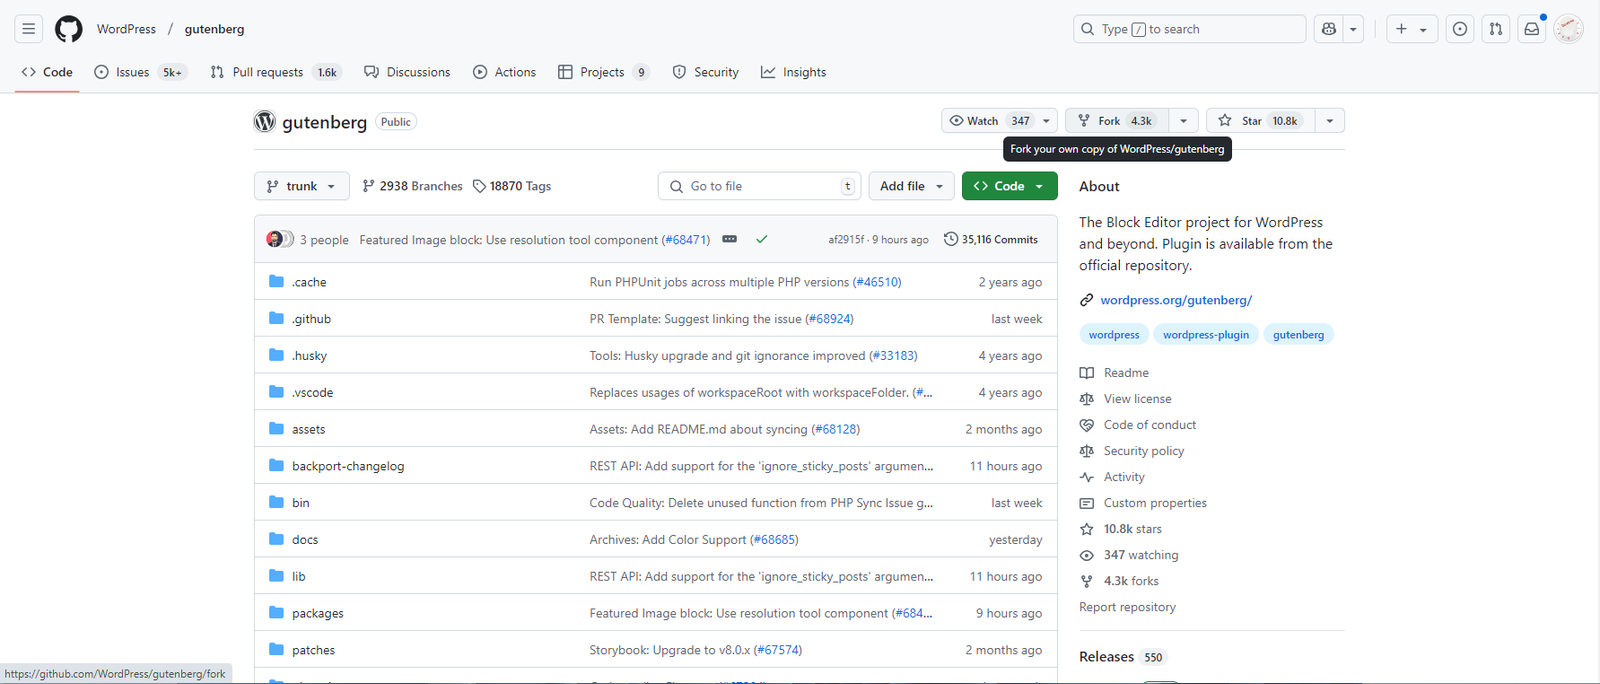Viewport: 1600px width, 684px height.
Task: Click the user profile avatar
Action: [x=1568, y=29]
